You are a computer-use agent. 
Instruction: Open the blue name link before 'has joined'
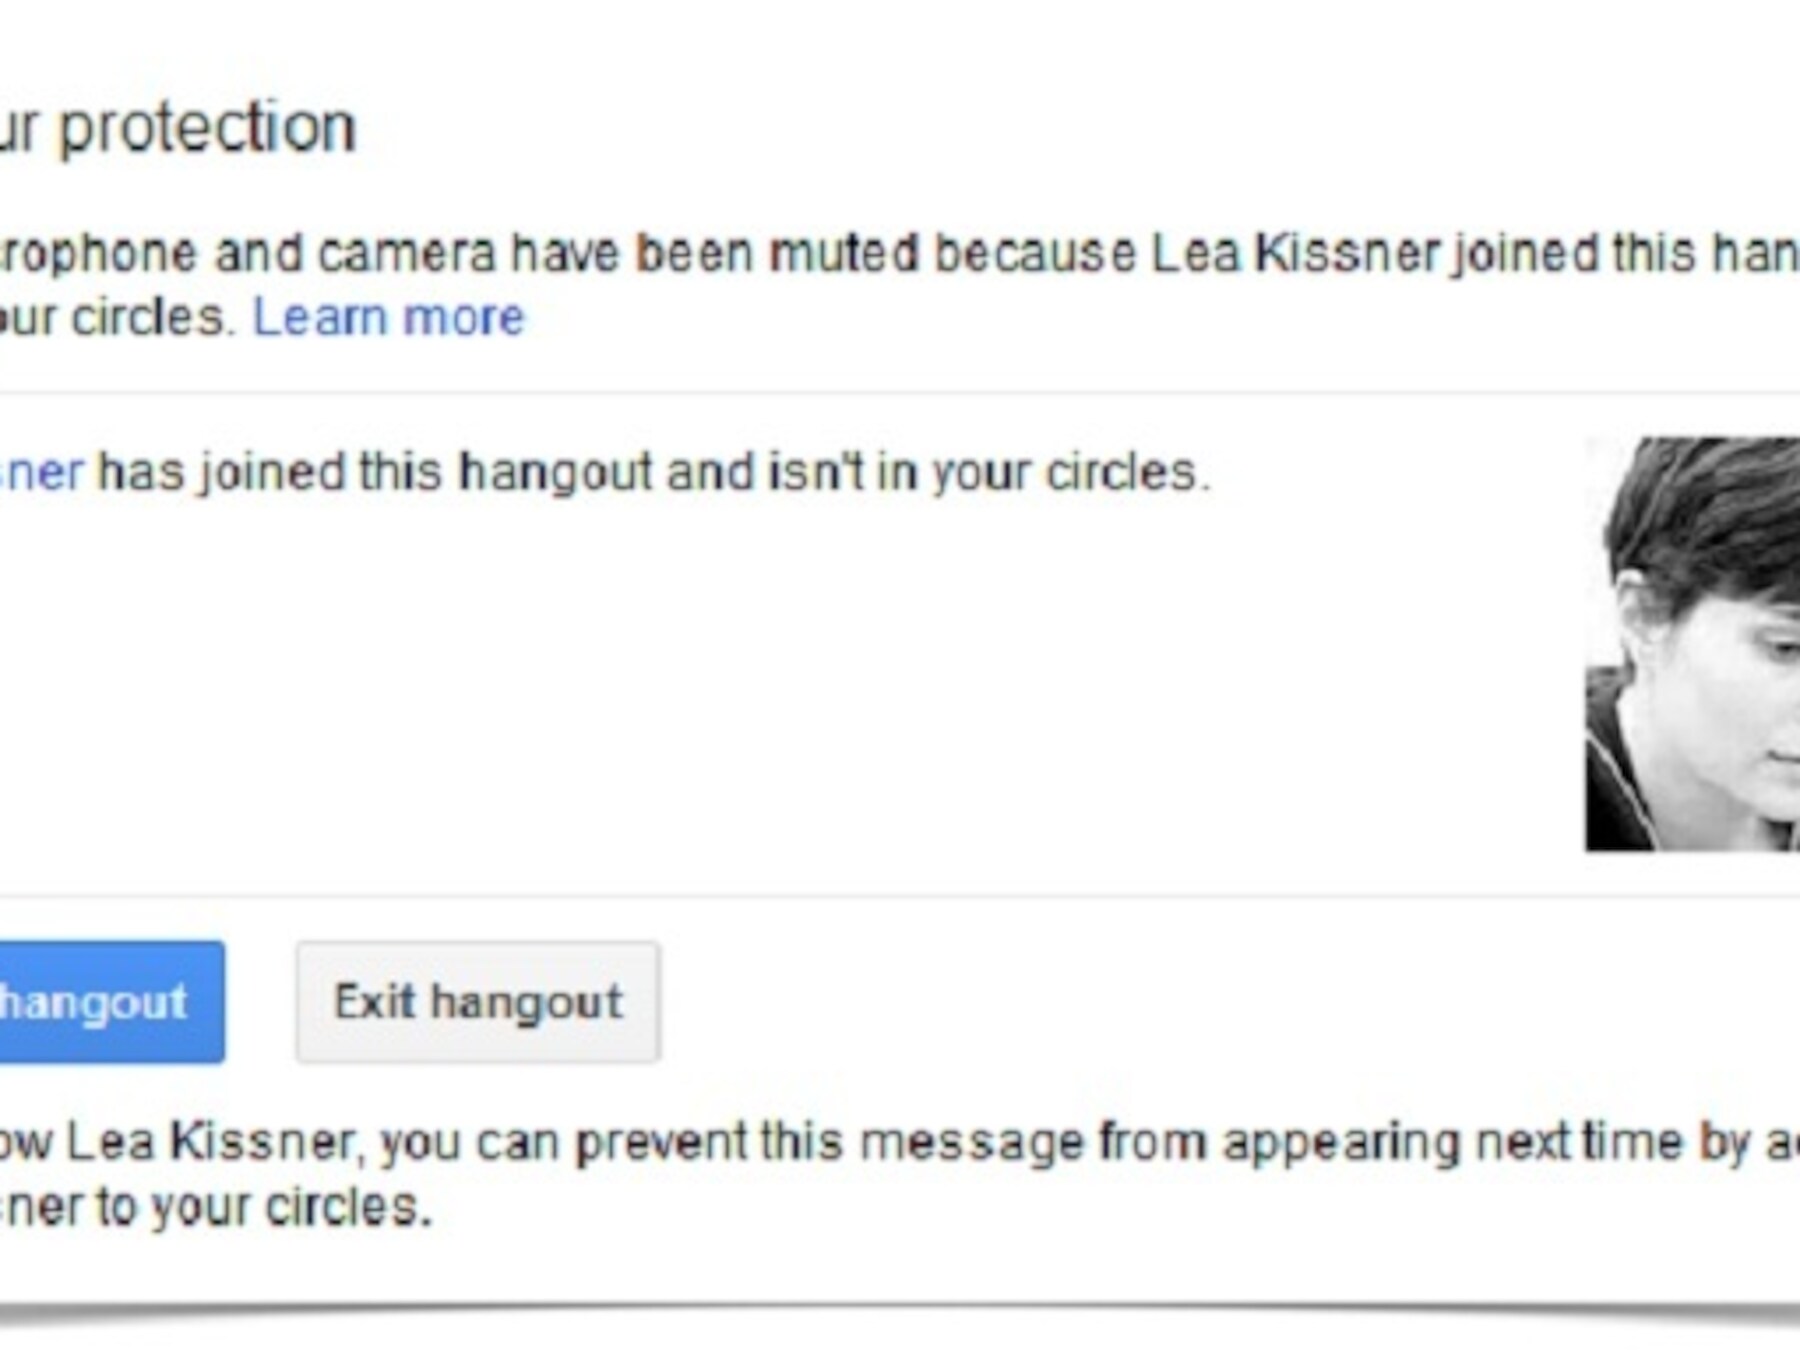coord(40,472)
